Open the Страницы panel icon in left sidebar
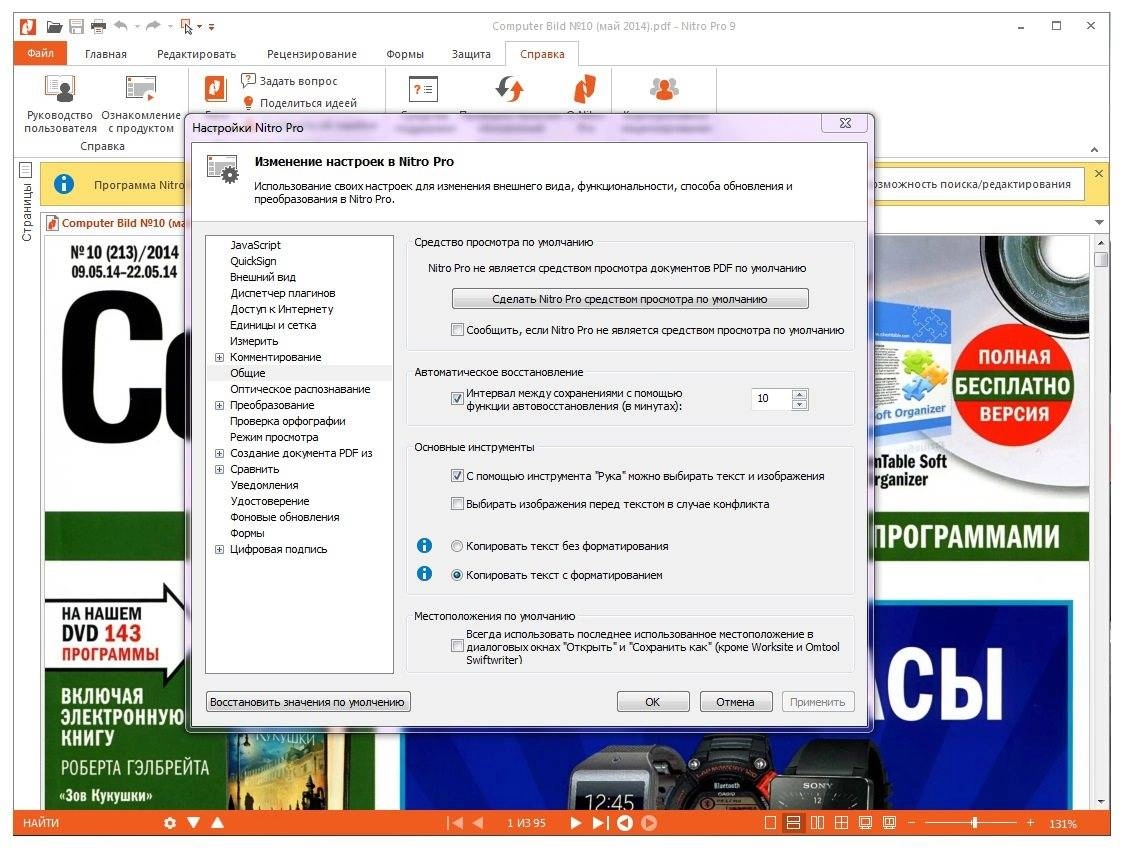This screenshot has width=1128, height=855. click(26, 170)
